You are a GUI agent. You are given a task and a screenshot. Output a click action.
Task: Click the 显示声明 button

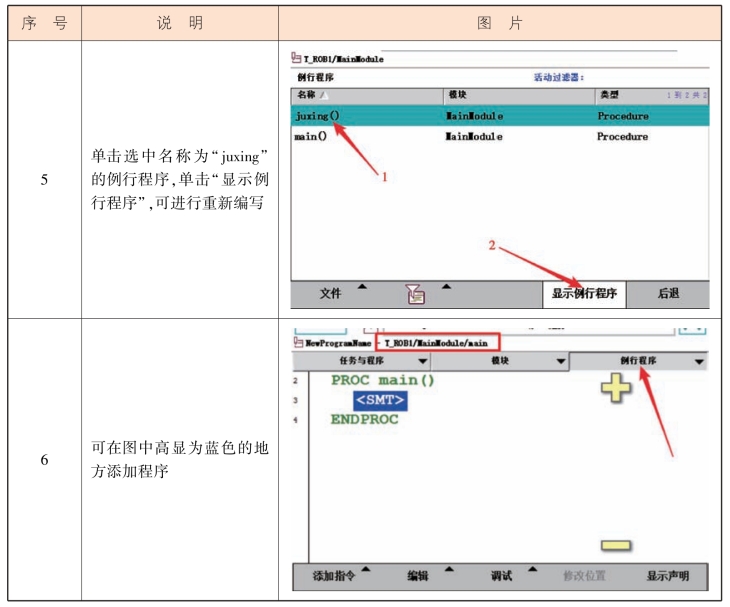click(x=668, y=576)
